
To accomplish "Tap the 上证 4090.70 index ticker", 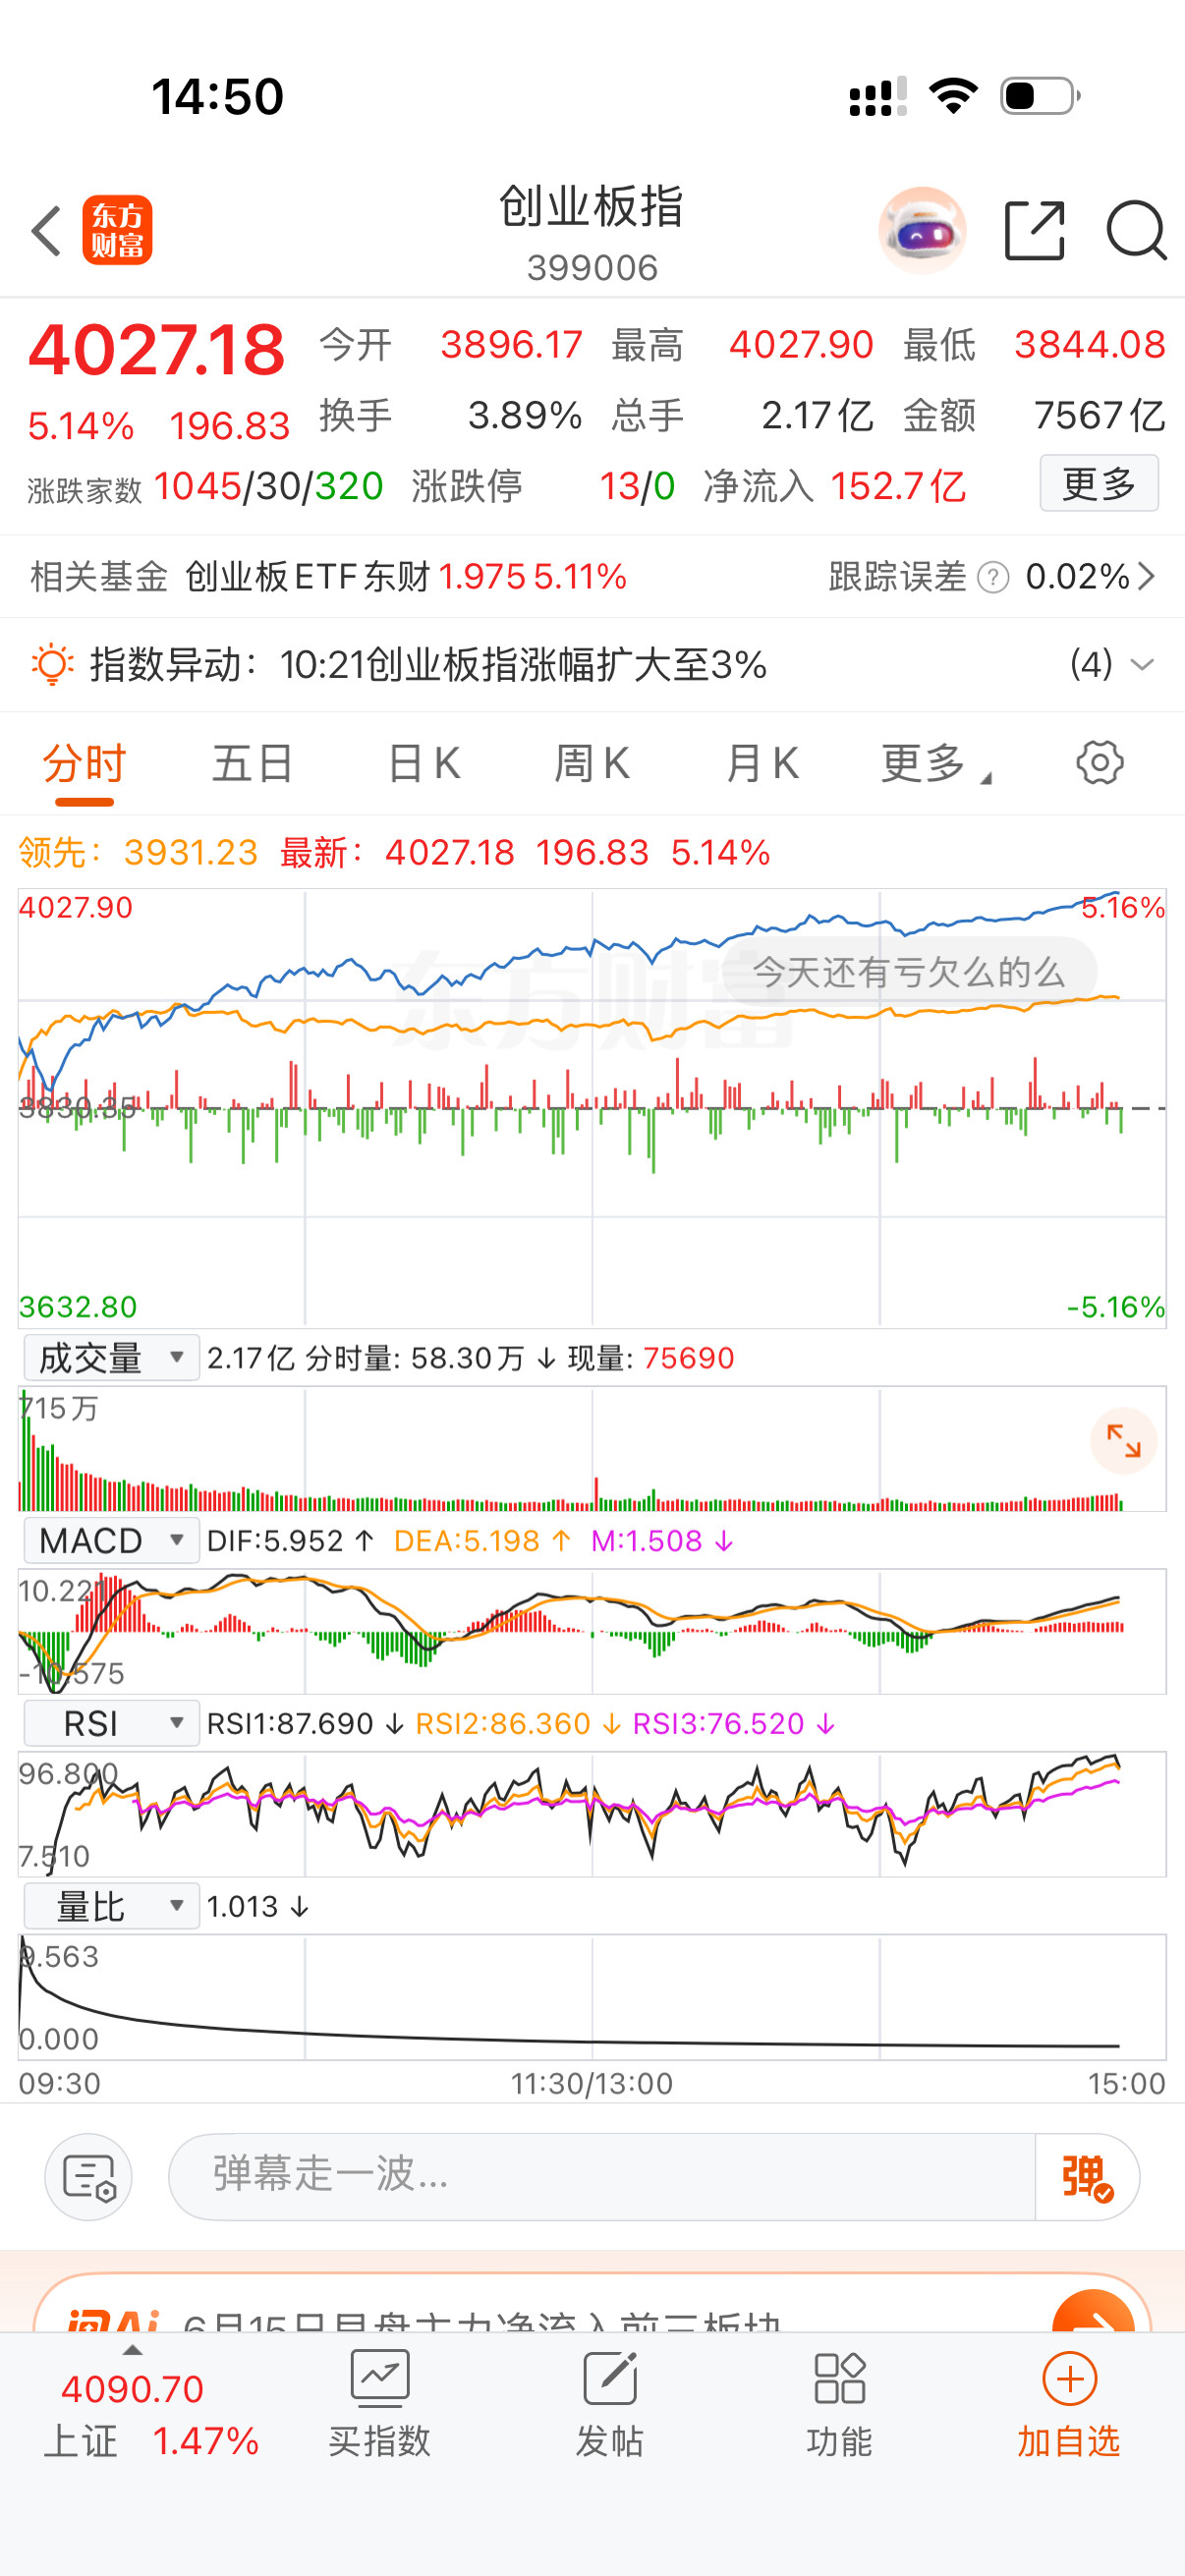I will tap(151, 2414).
